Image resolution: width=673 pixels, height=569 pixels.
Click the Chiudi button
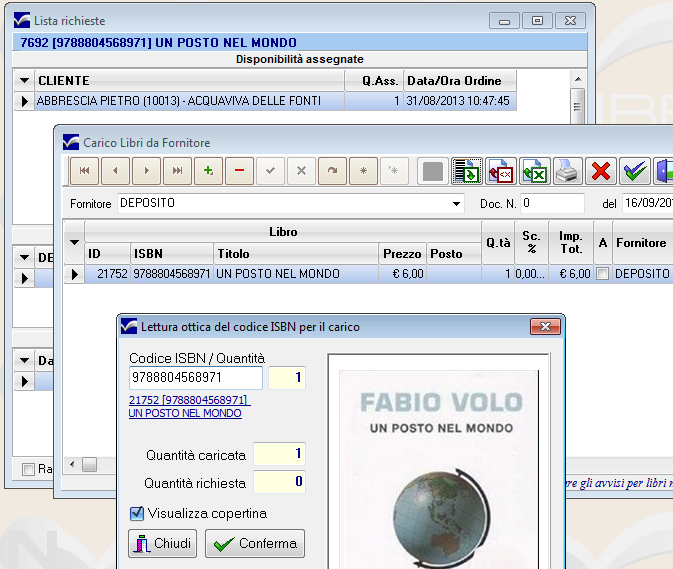163,543
